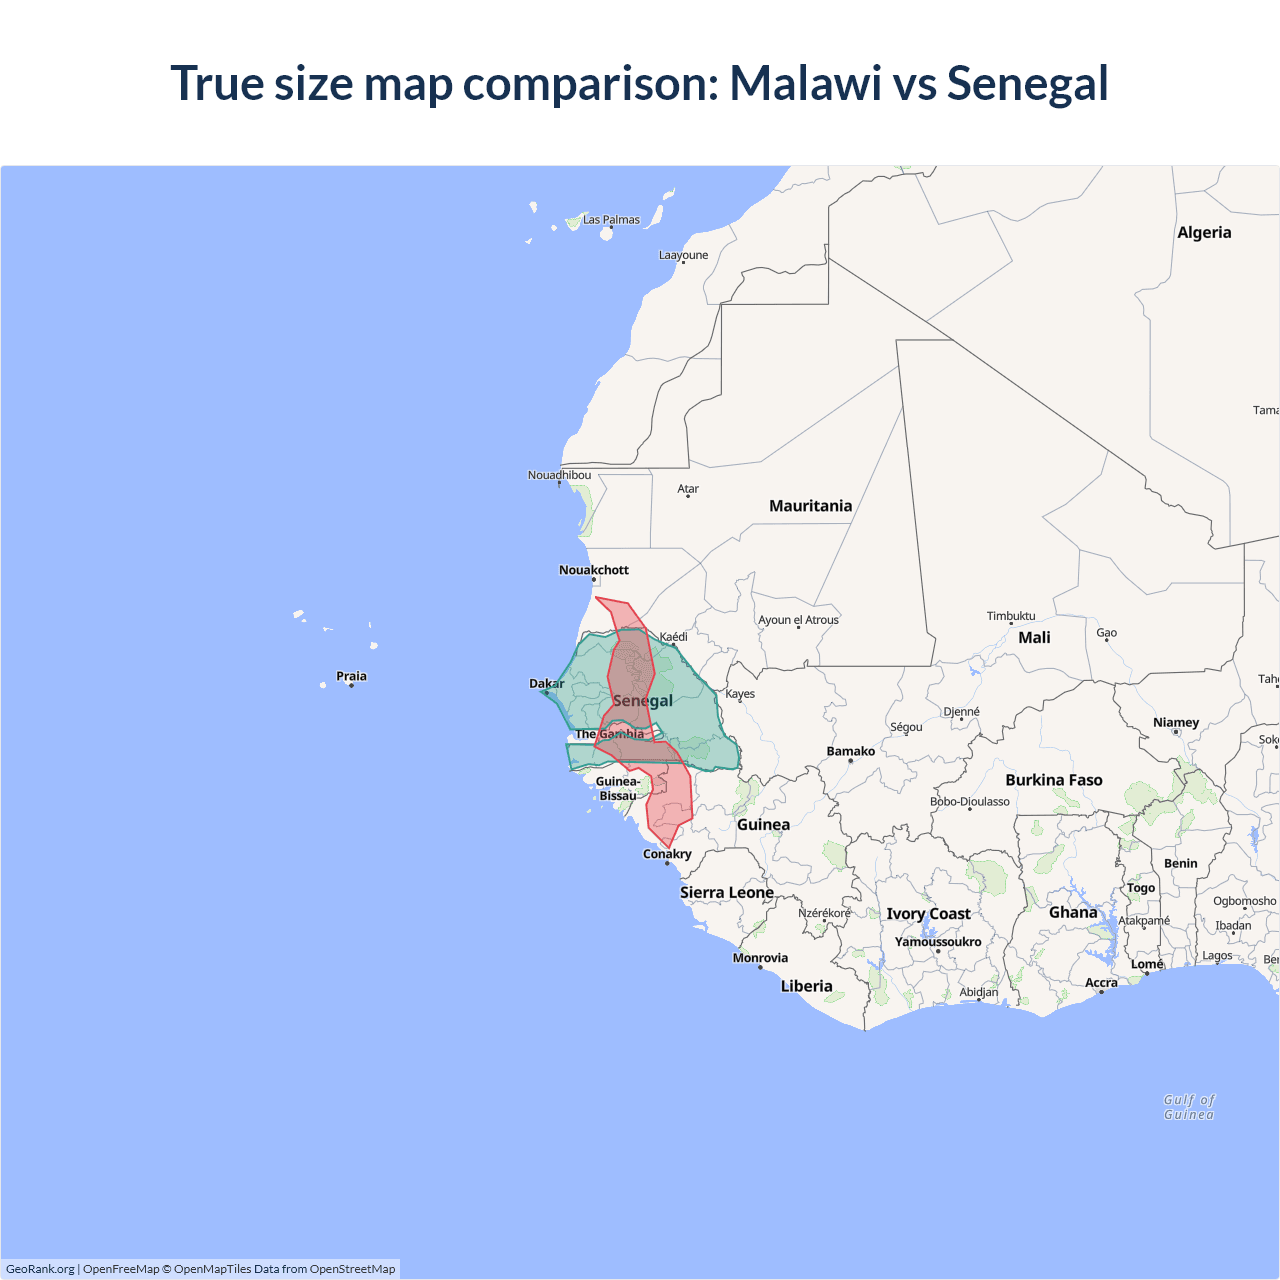
Task: Click the Praia city marker
Action: pos(351,684)
